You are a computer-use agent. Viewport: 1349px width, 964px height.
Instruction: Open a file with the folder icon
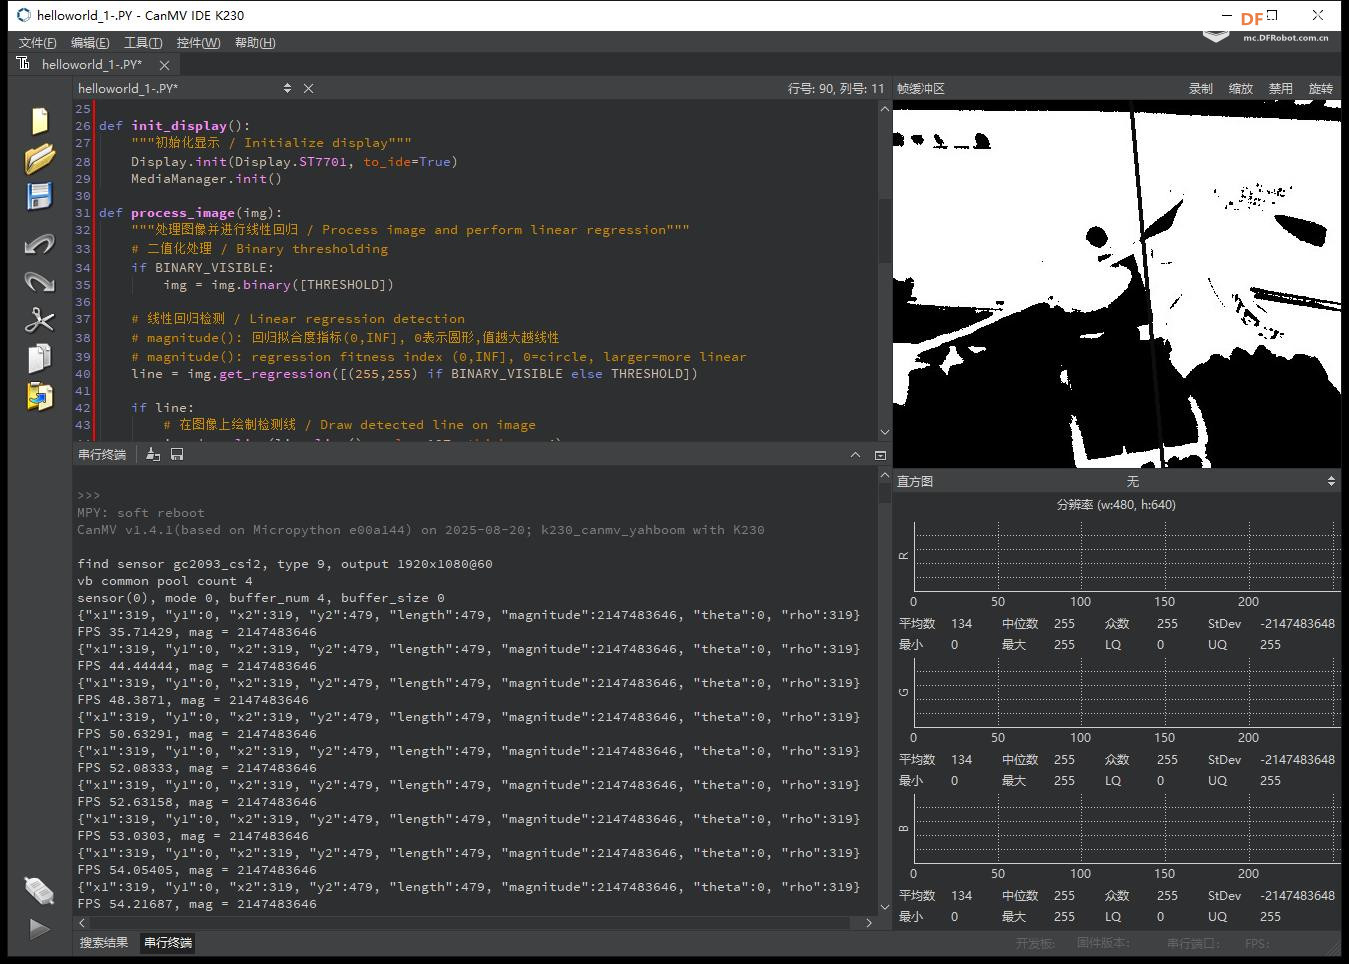39,158
